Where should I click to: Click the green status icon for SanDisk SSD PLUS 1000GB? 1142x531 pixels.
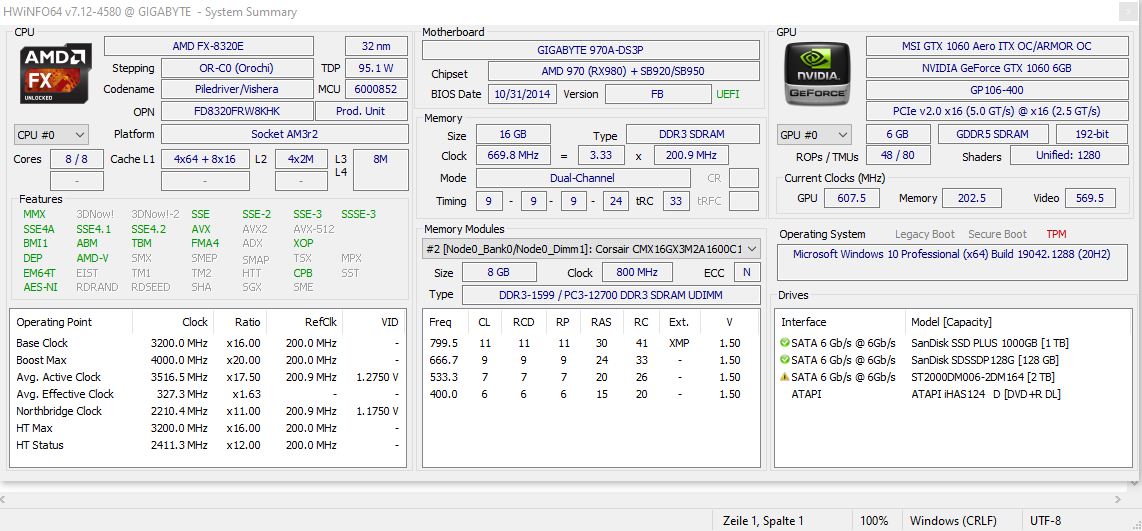(784, 342)
